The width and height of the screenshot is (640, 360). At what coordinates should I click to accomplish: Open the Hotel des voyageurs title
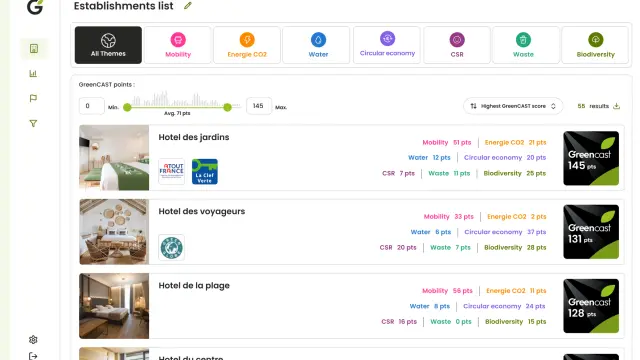(x=202, y=211)
